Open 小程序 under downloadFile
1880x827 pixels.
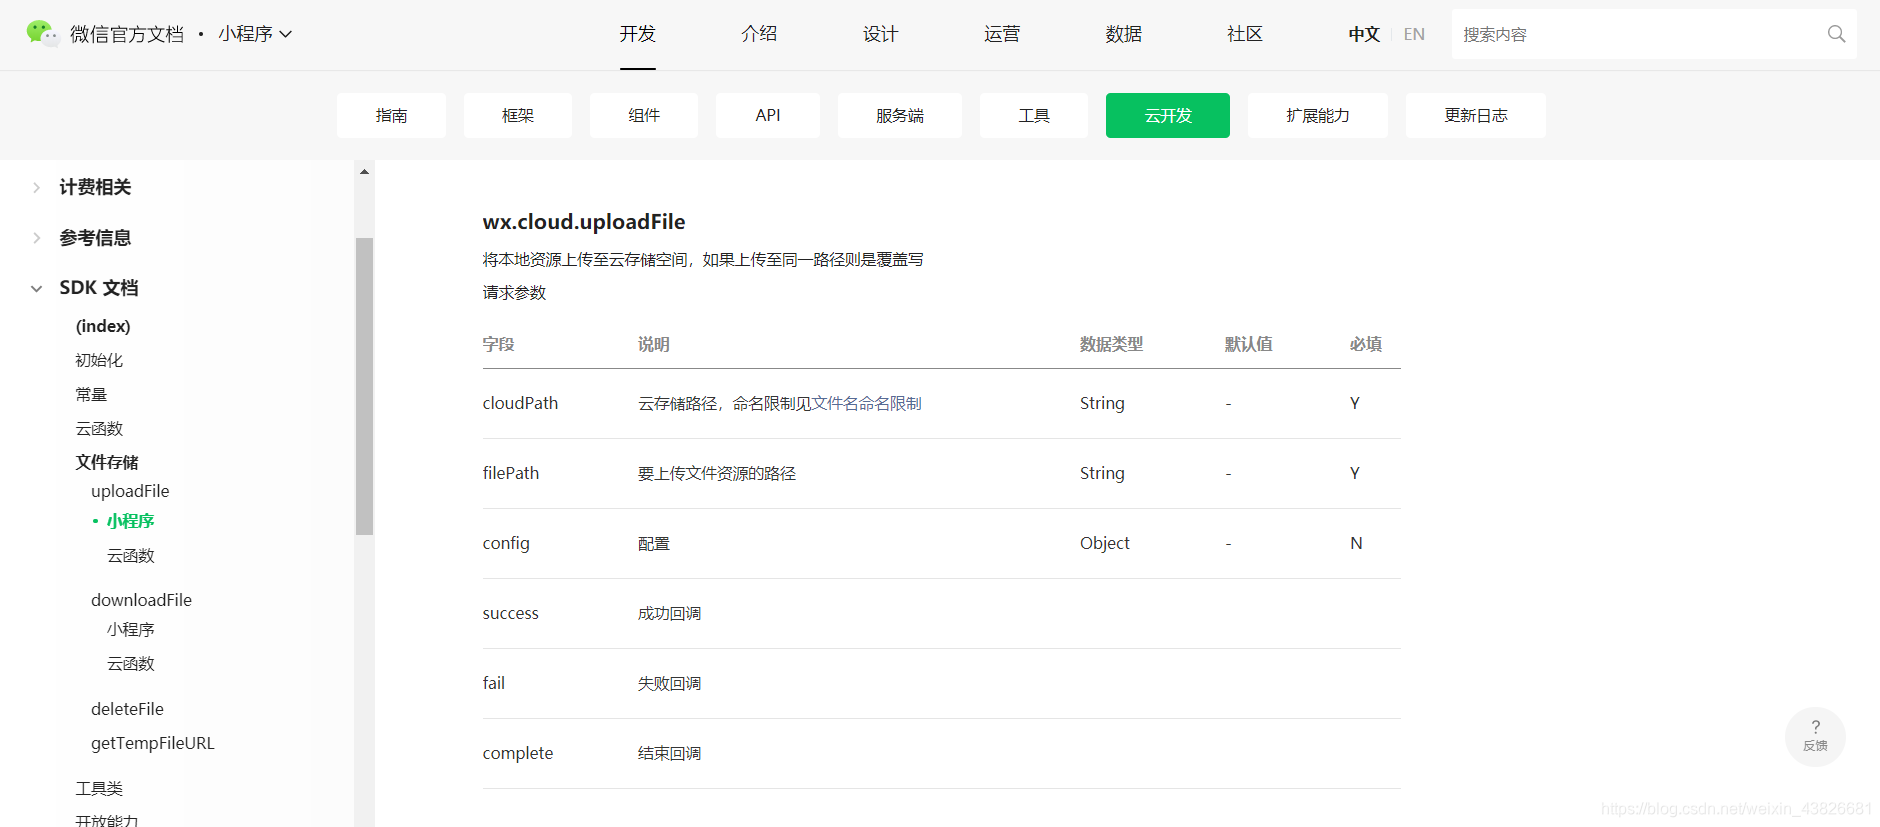131,629
